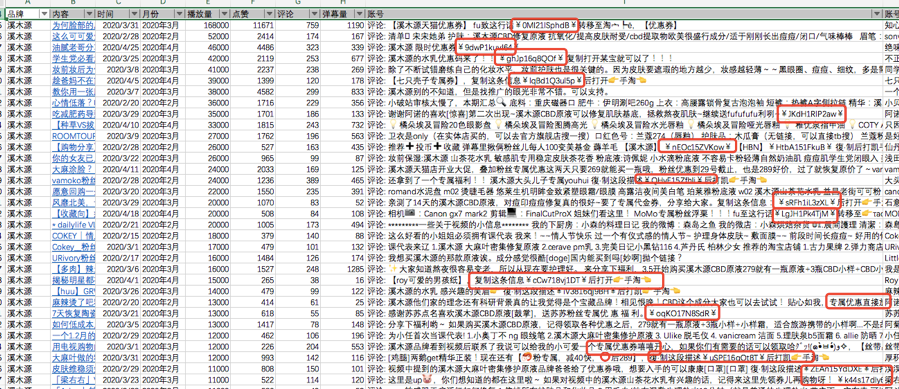The image size is (899, 389).
Task: Open the 7天恢复陶瓷 link
Action: click(x=72, y=313)
